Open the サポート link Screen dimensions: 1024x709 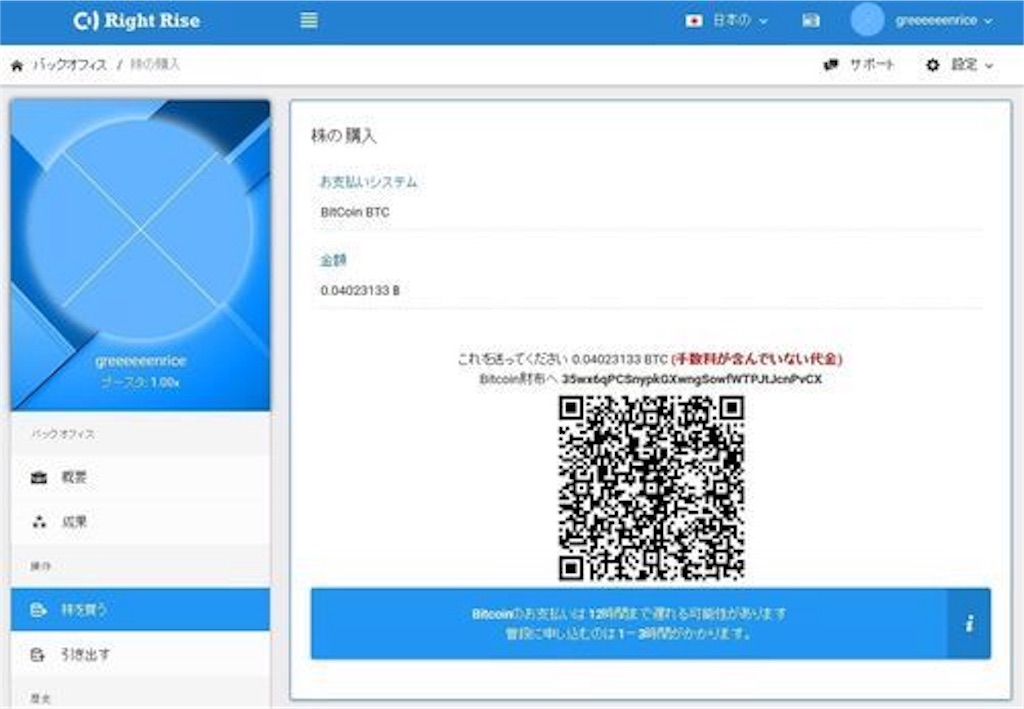[x=871, y=65]
